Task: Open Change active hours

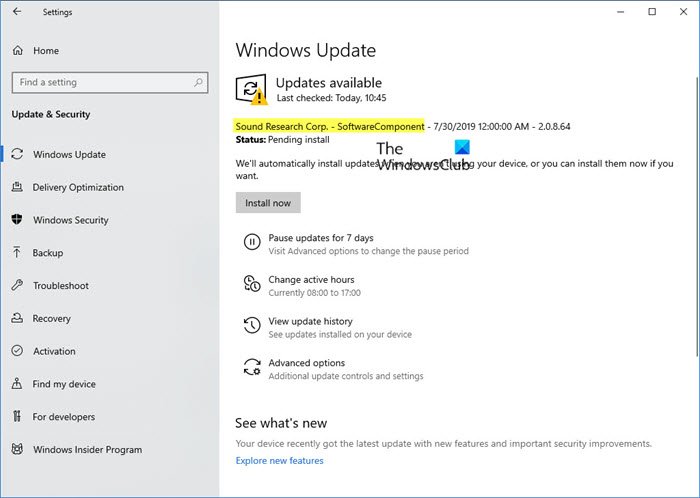Action: click(311, 280)
